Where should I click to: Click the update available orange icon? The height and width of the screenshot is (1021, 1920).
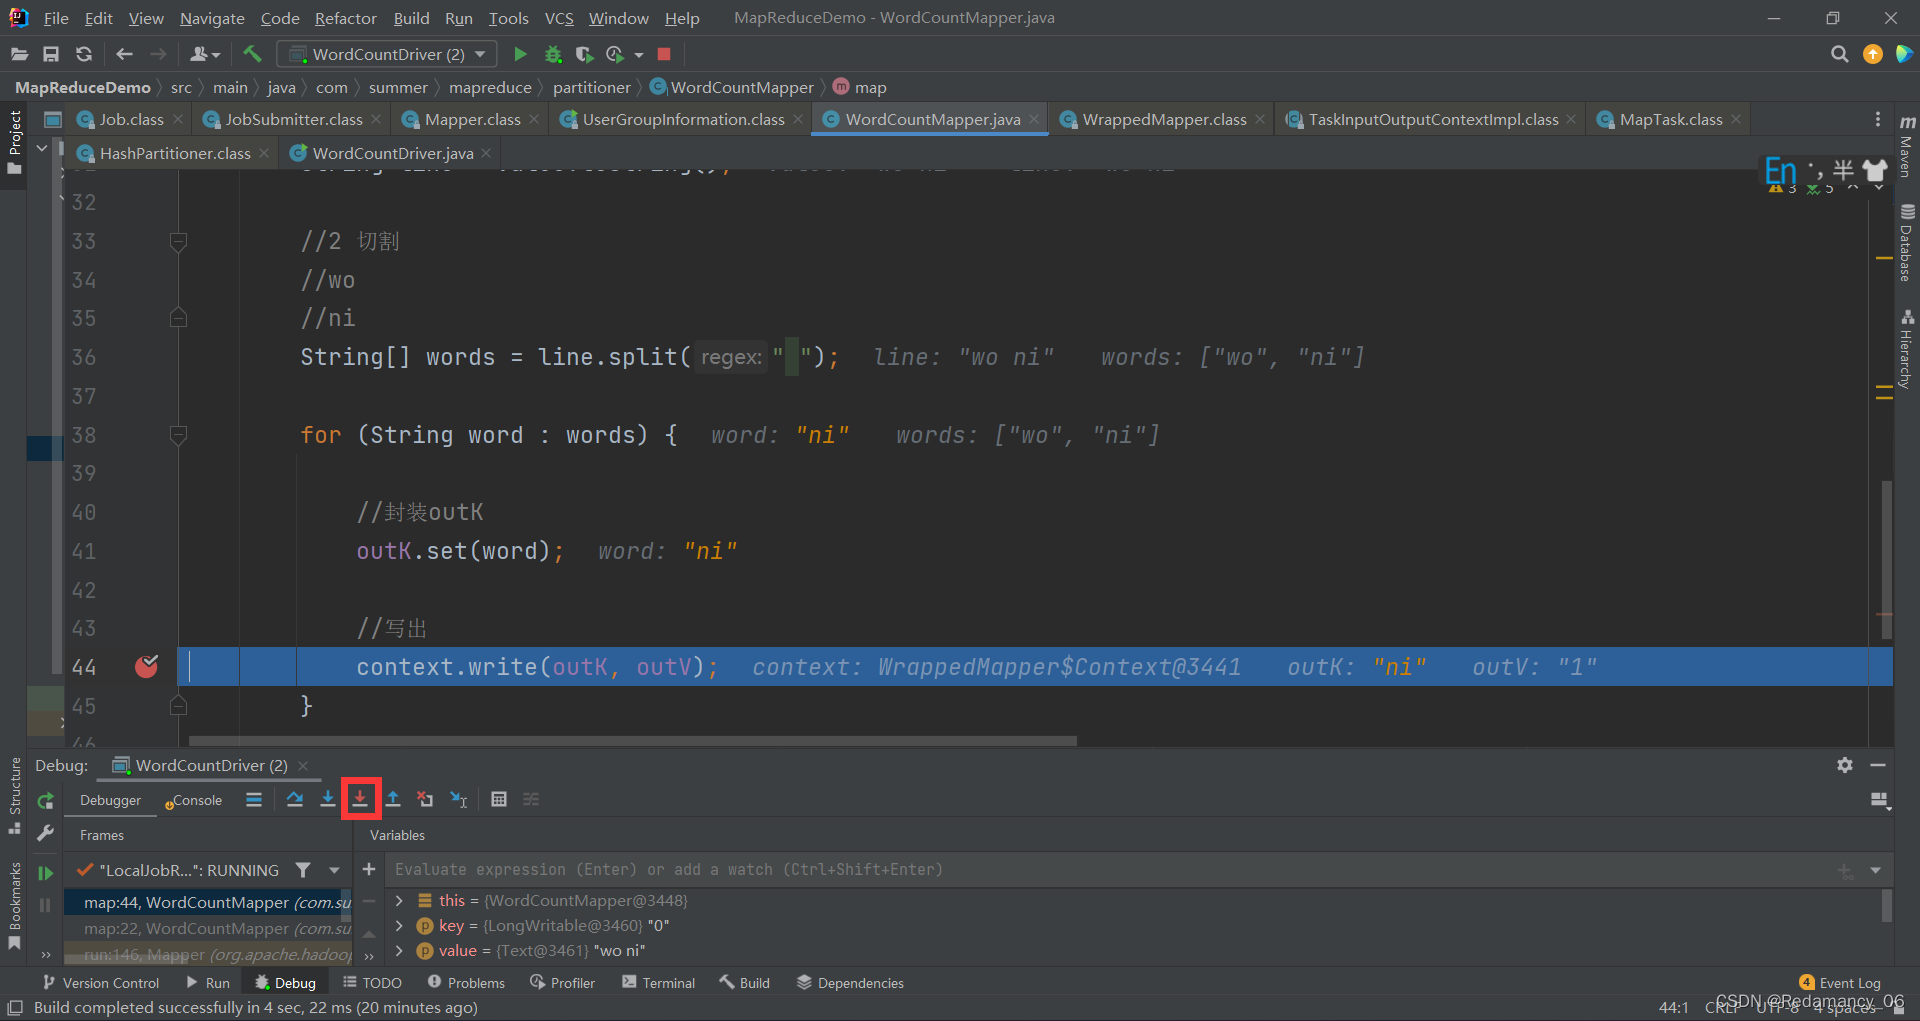click(x=1873, y=54)
